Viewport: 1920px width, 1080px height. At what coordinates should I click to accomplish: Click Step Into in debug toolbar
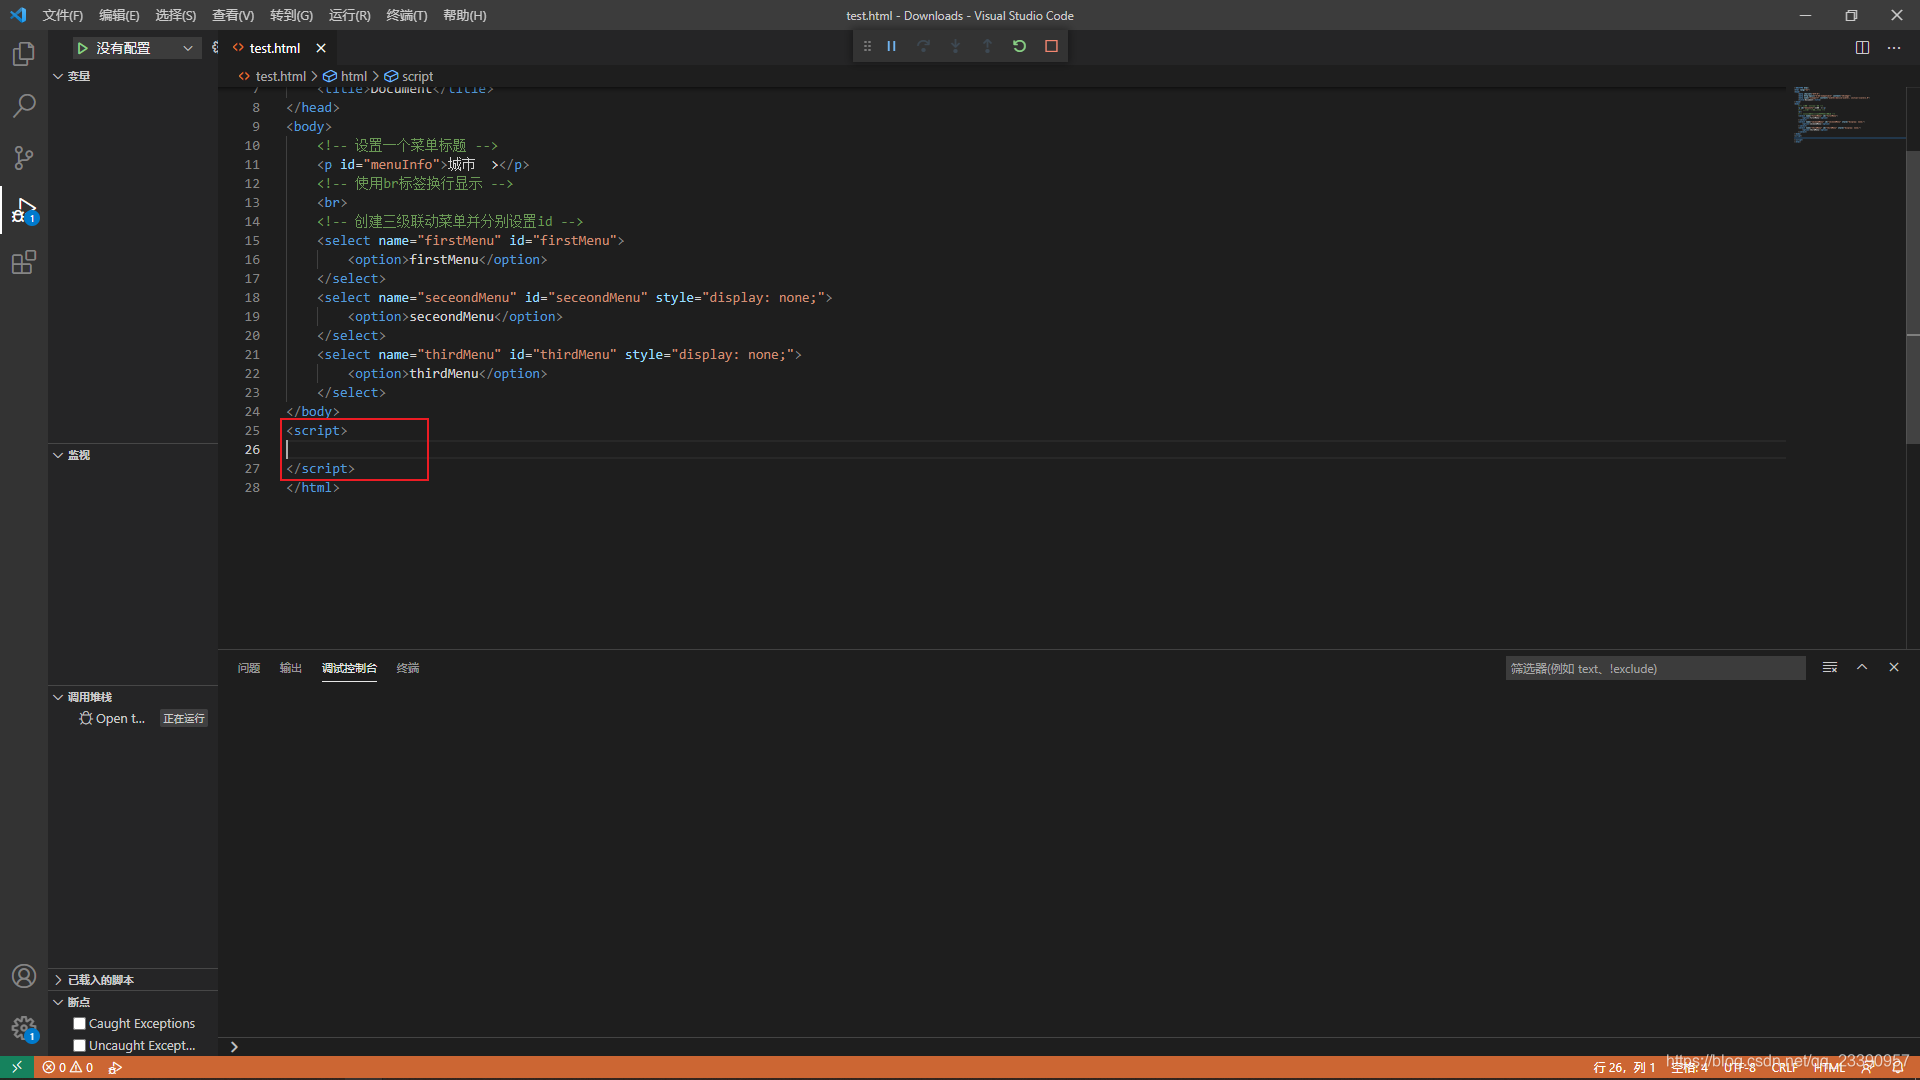pos(955,46)
